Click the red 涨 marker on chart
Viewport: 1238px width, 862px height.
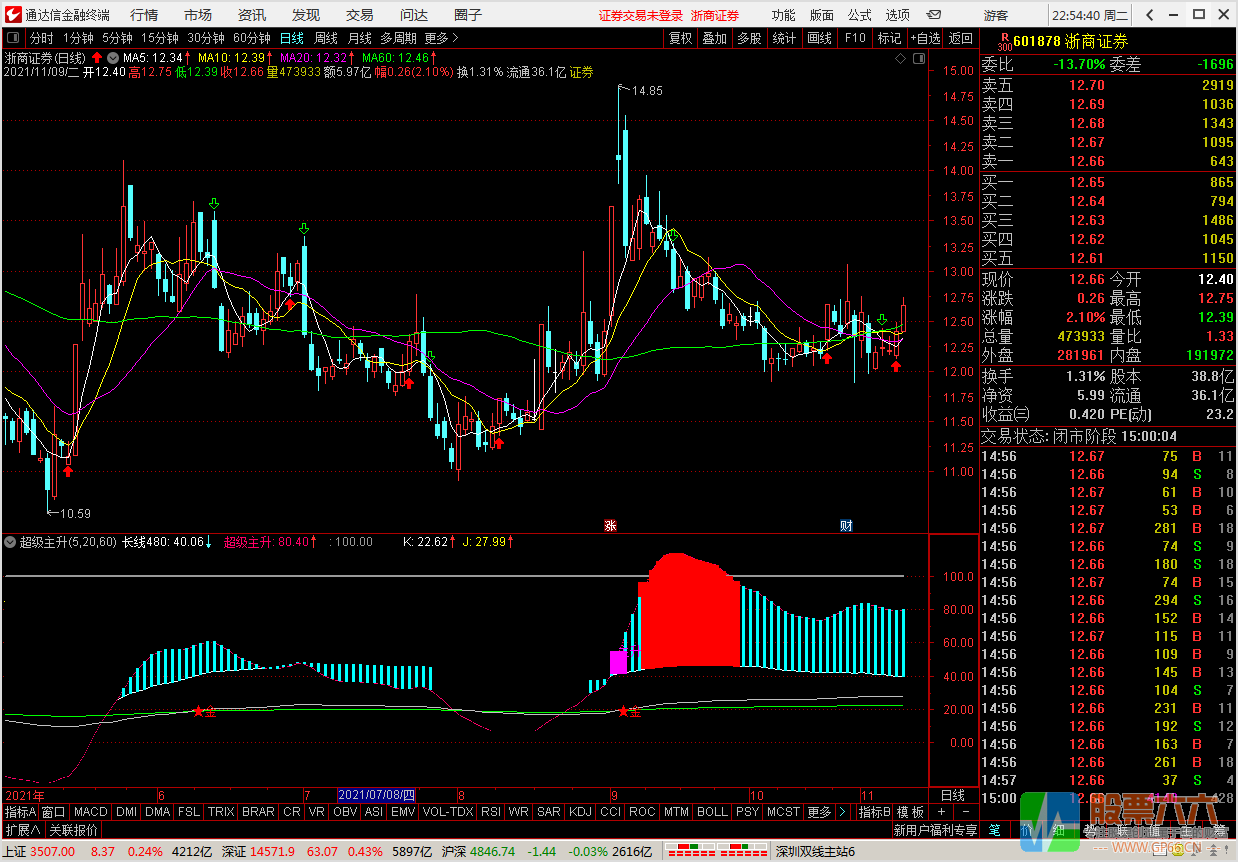point(608,525)
